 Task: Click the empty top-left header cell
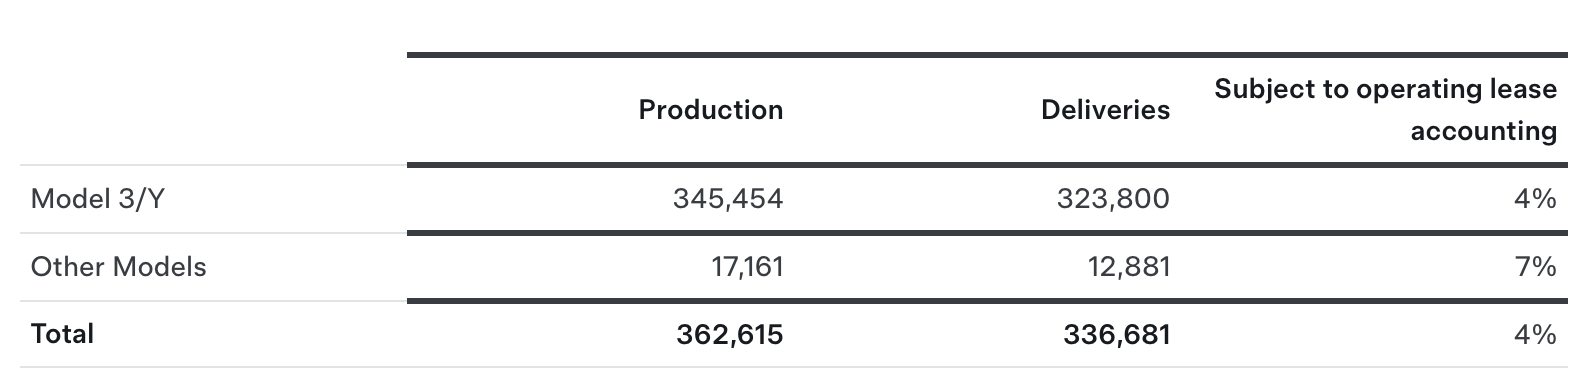click(214, 109)
